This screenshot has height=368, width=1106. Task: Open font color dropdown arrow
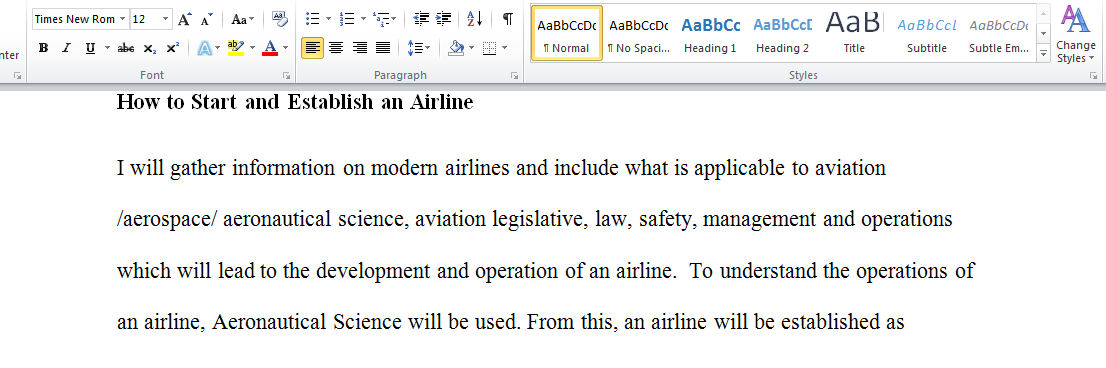click(x=285, y=49)
